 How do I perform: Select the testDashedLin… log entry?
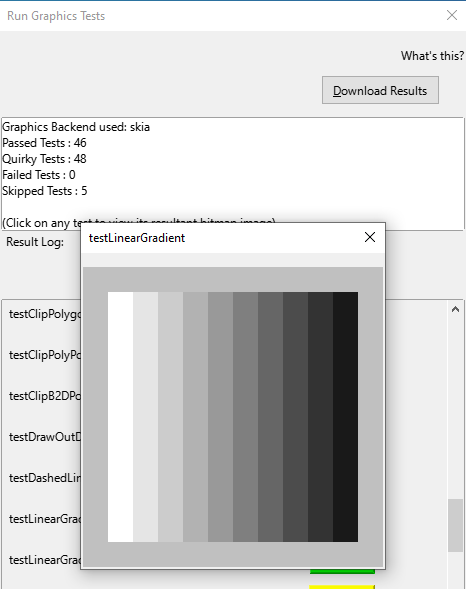tap(45, 478)
